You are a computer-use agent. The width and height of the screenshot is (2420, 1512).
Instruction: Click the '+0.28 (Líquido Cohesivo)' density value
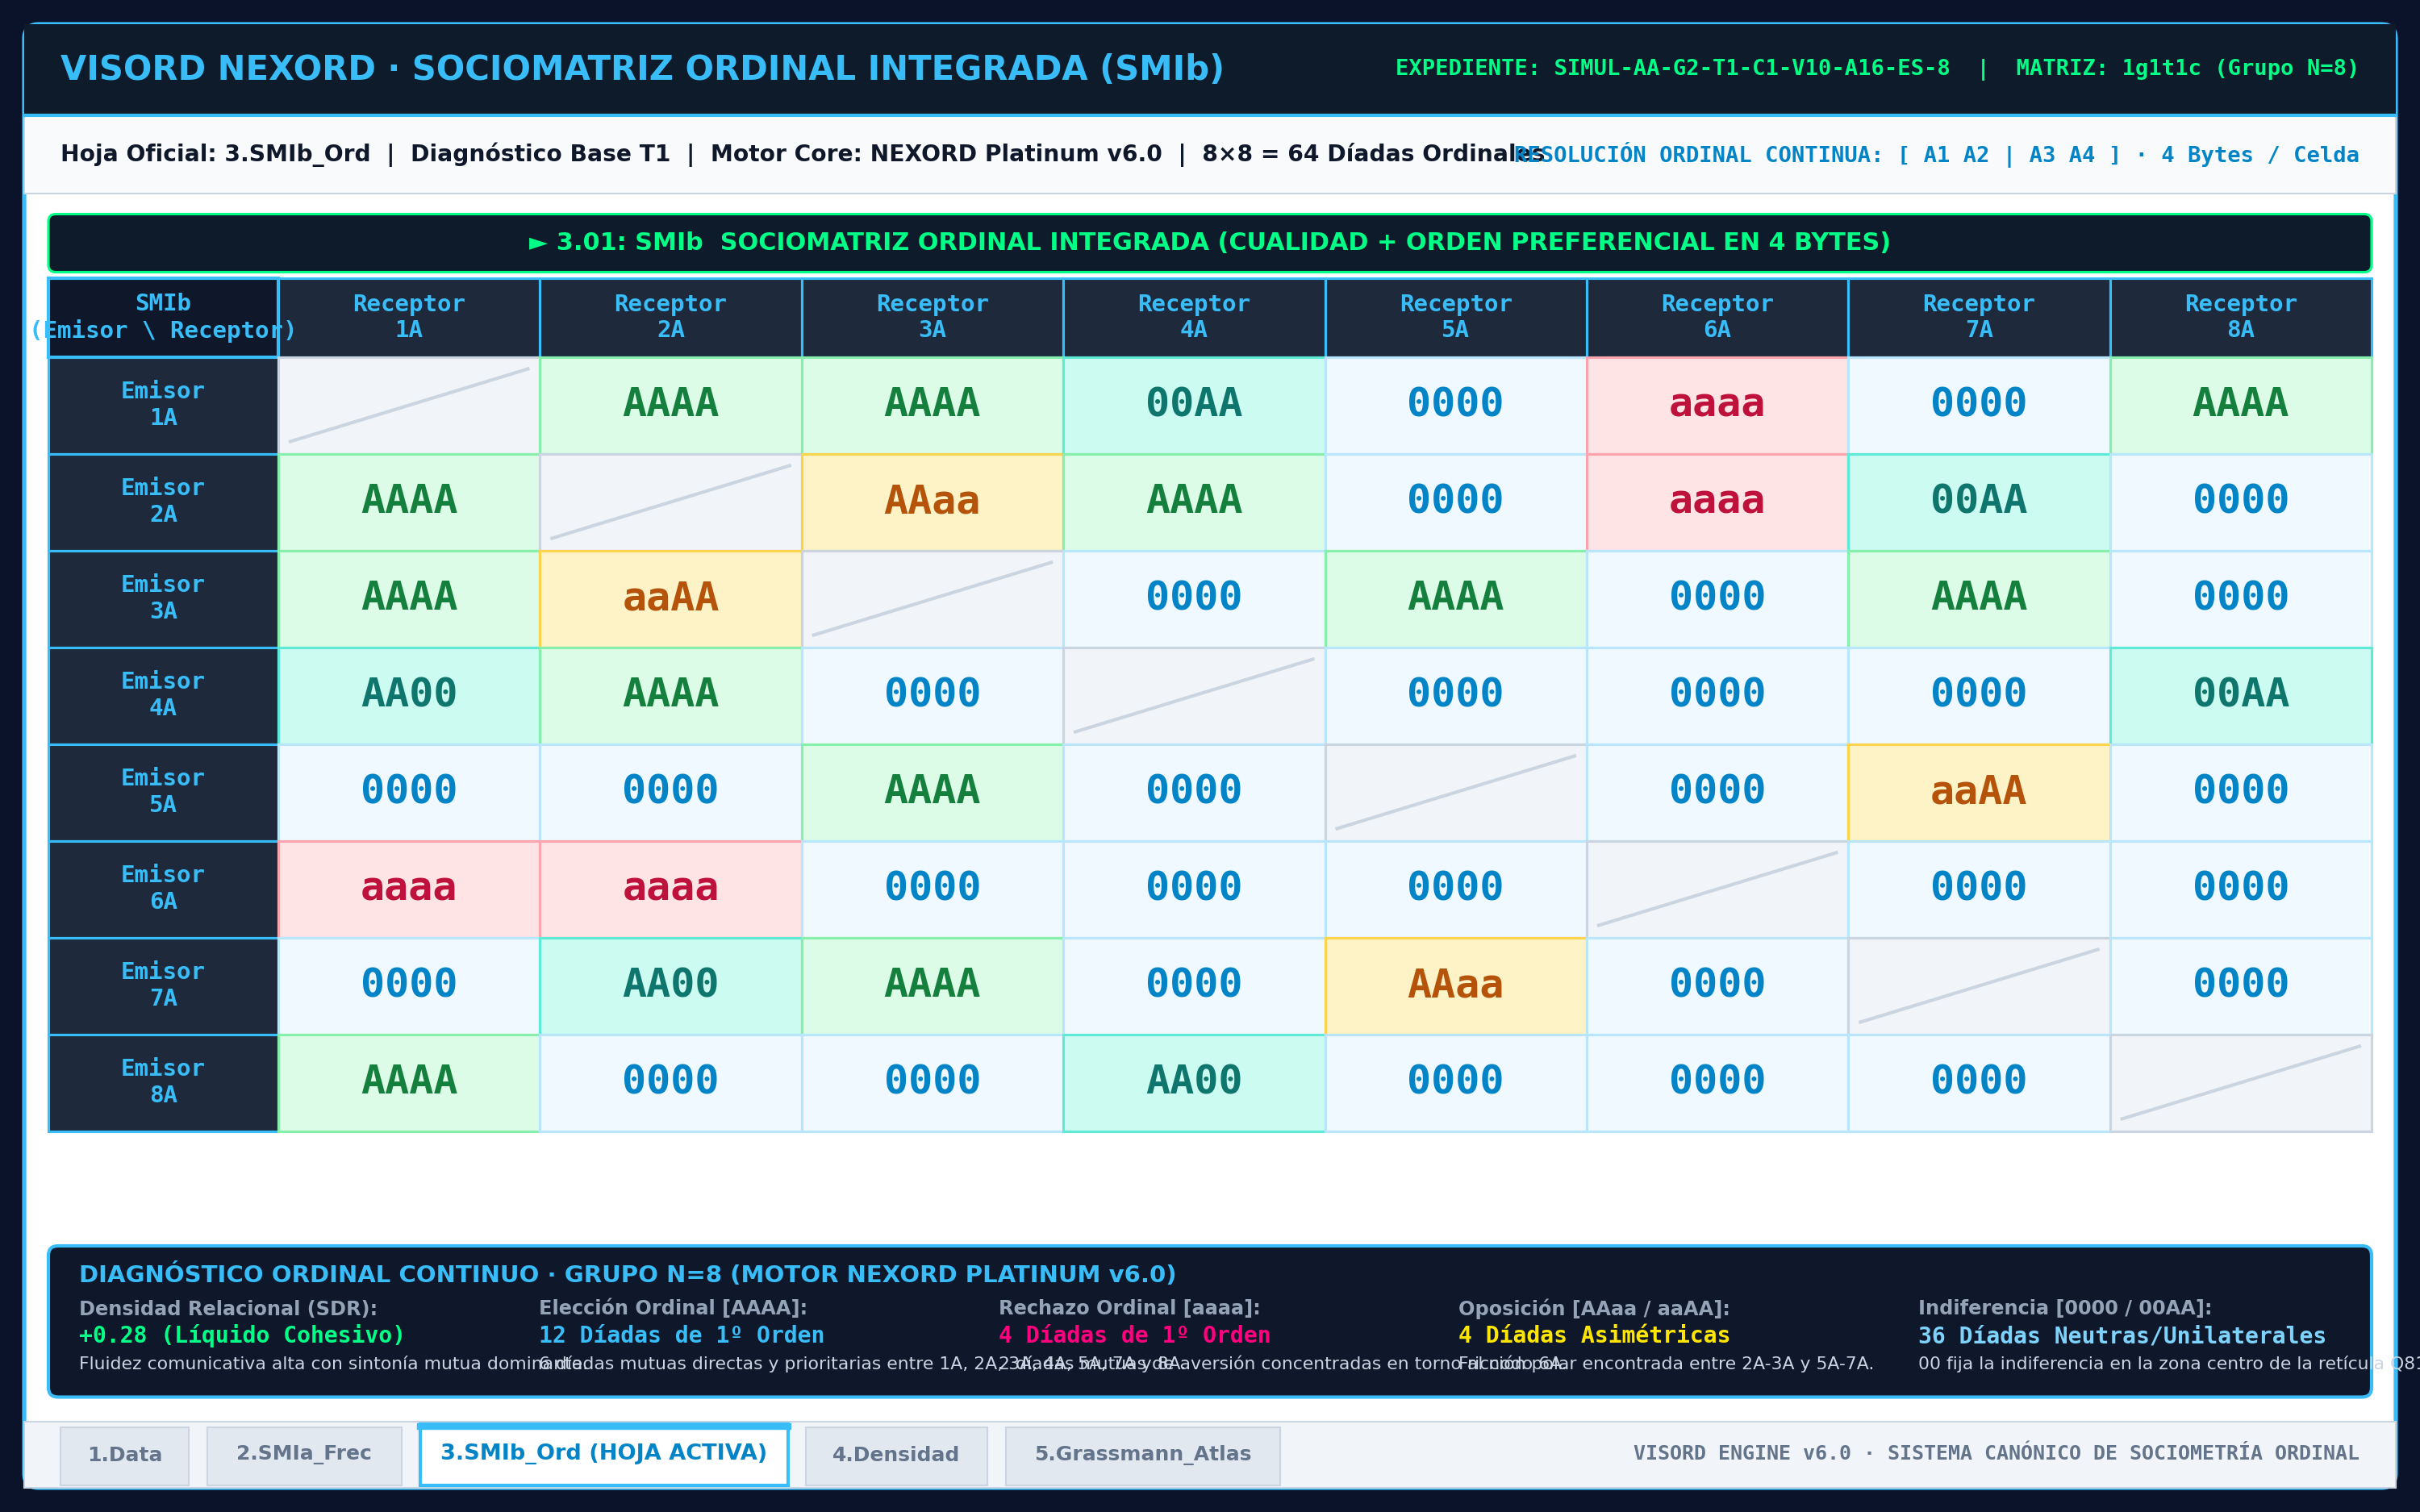242,1335
